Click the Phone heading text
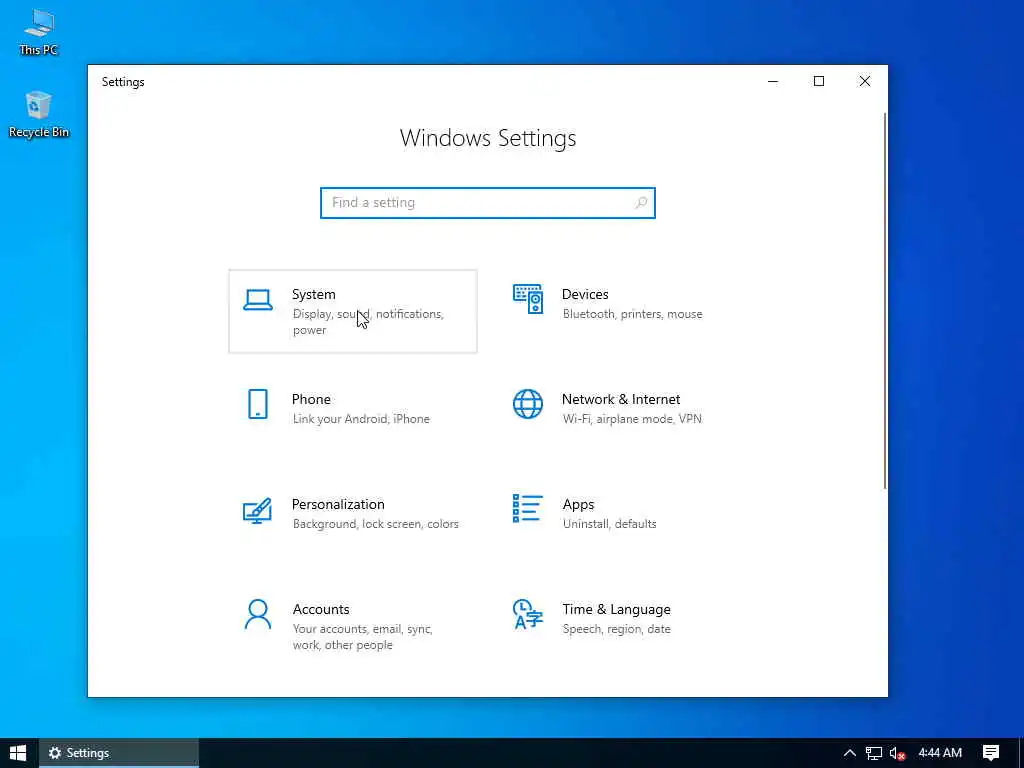 [x=311, y=399]
